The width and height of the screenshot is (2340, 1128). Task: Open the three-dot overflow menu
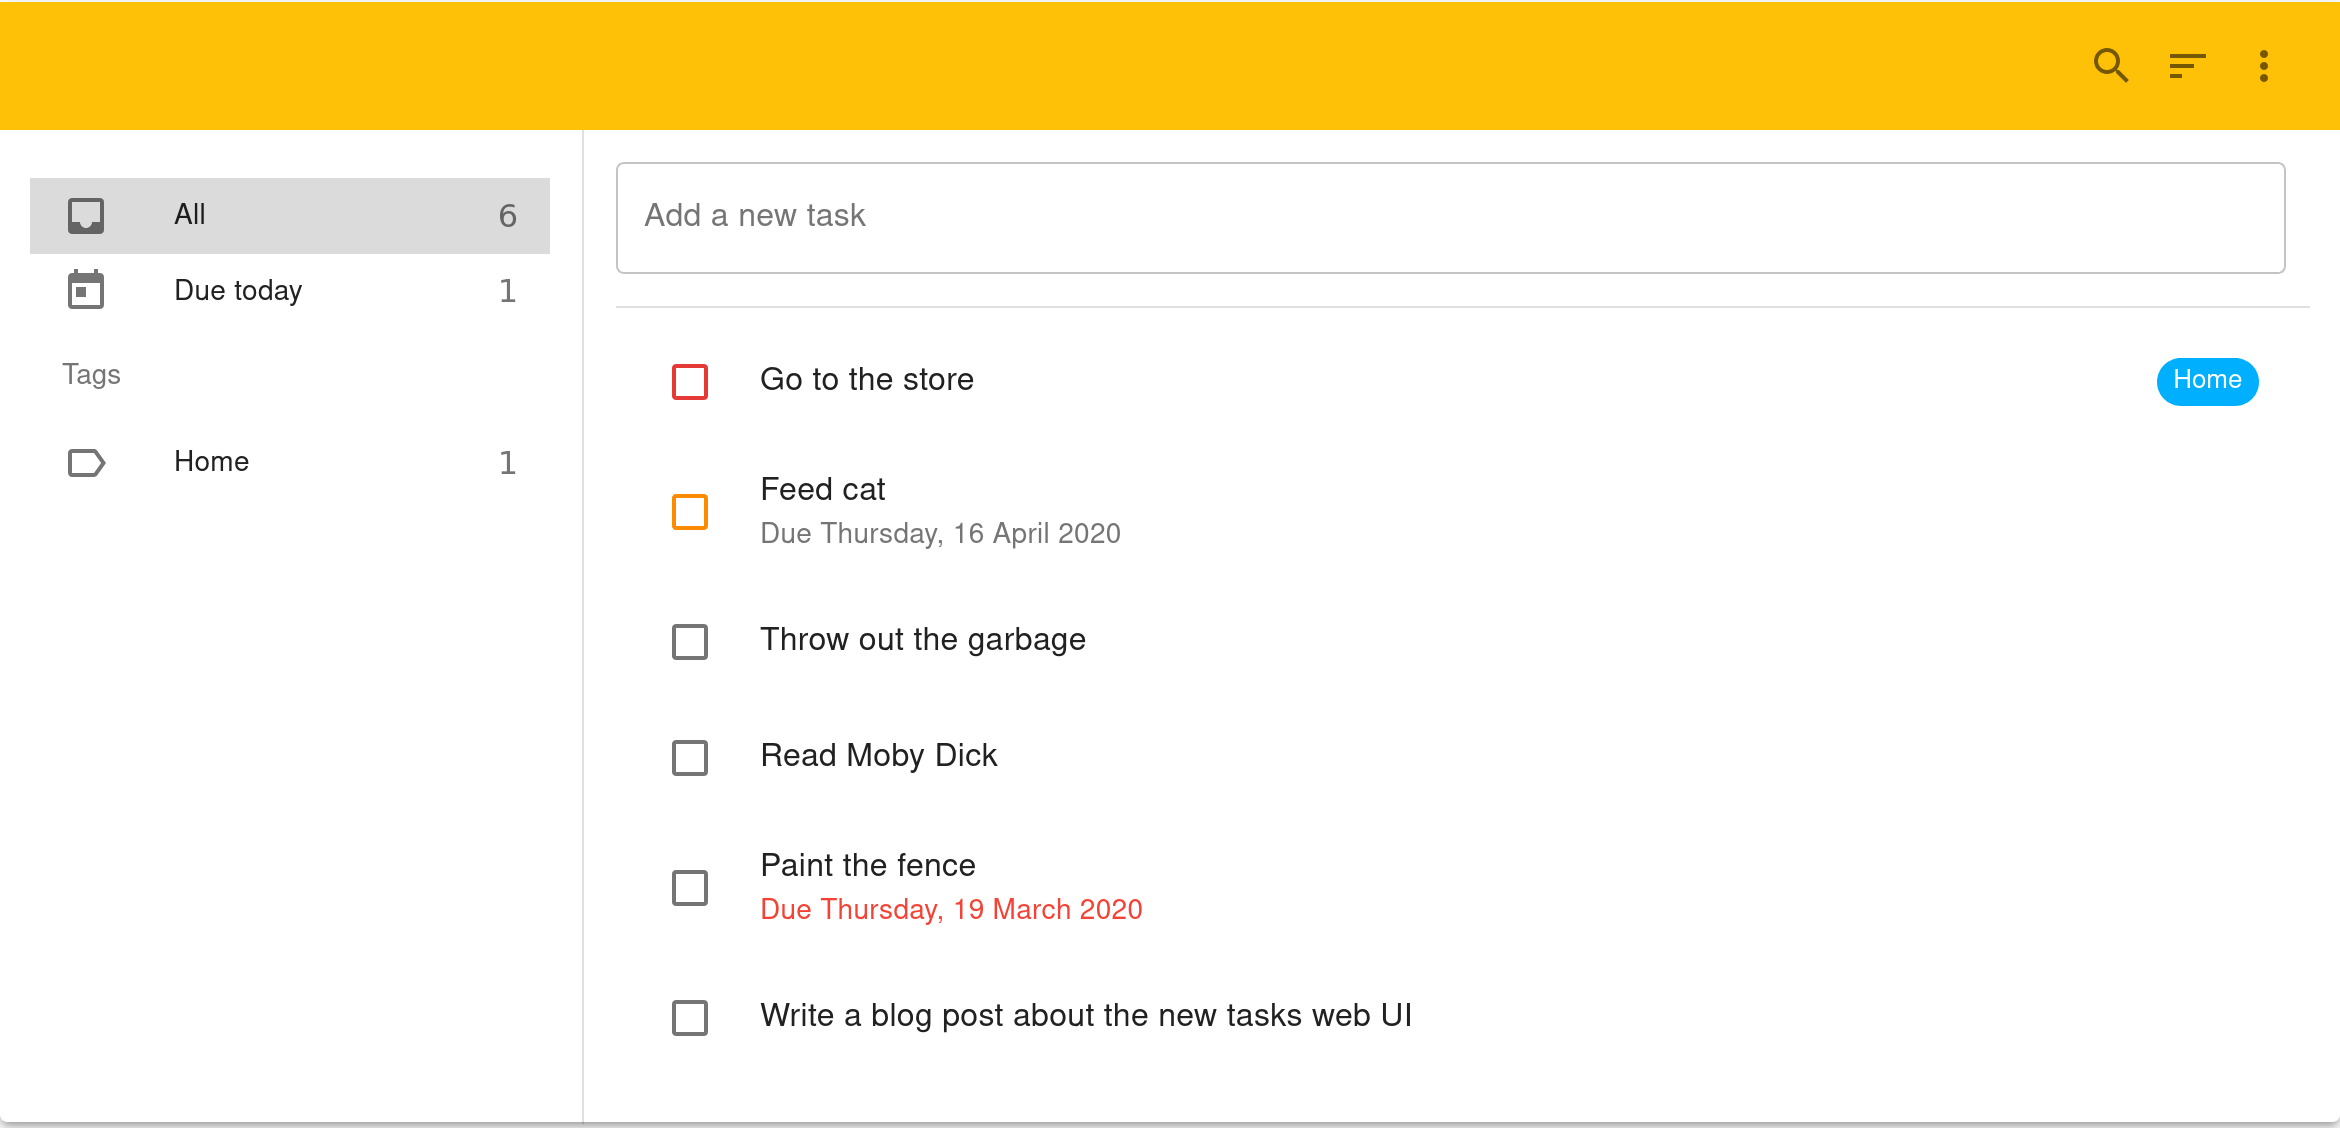[x=2263, y=66]
